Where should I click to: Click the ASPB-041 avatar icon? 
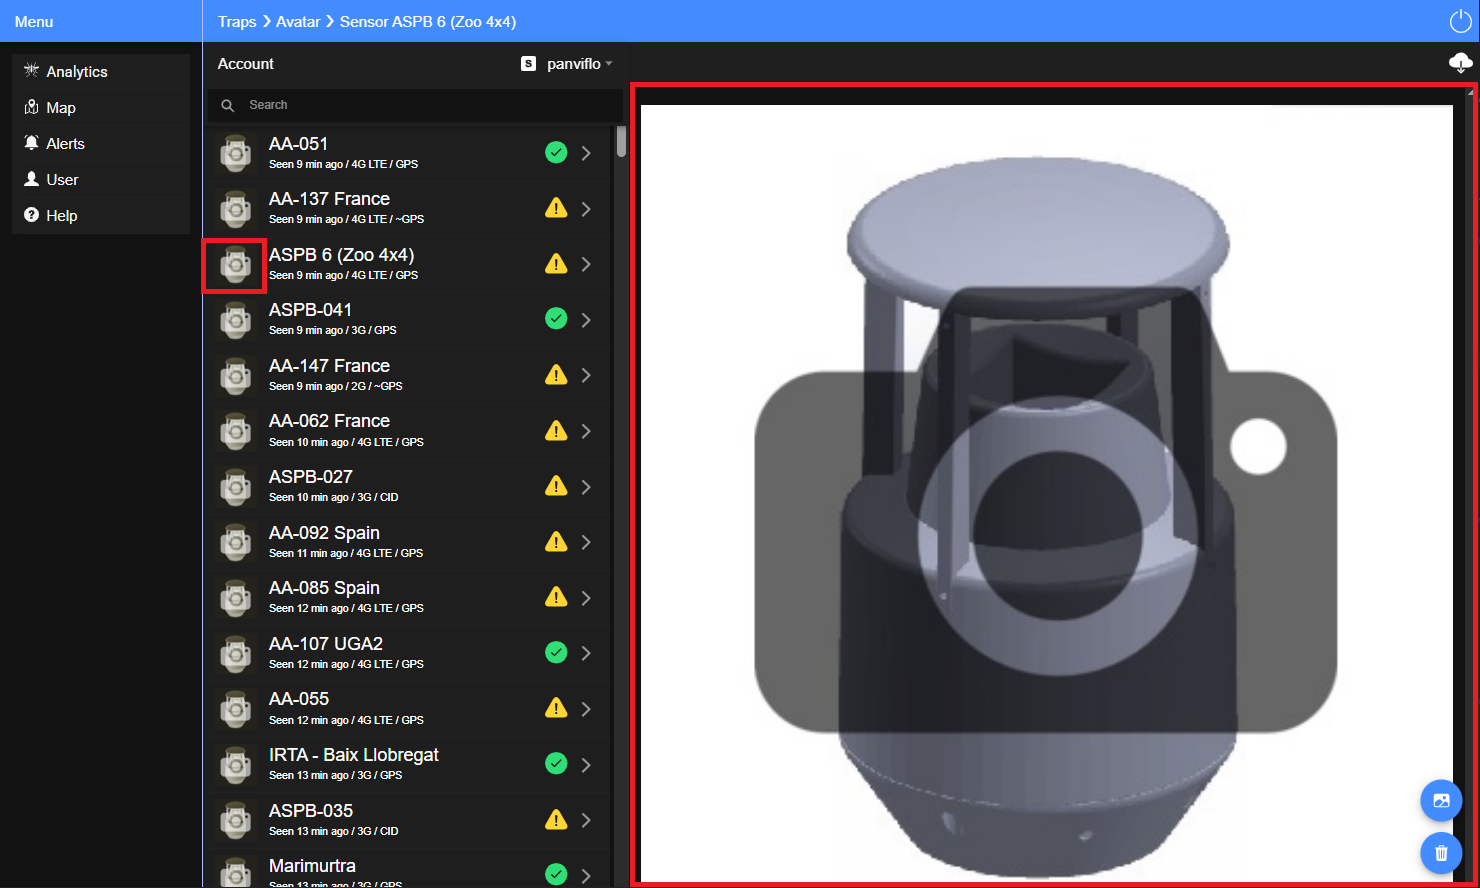236,320
